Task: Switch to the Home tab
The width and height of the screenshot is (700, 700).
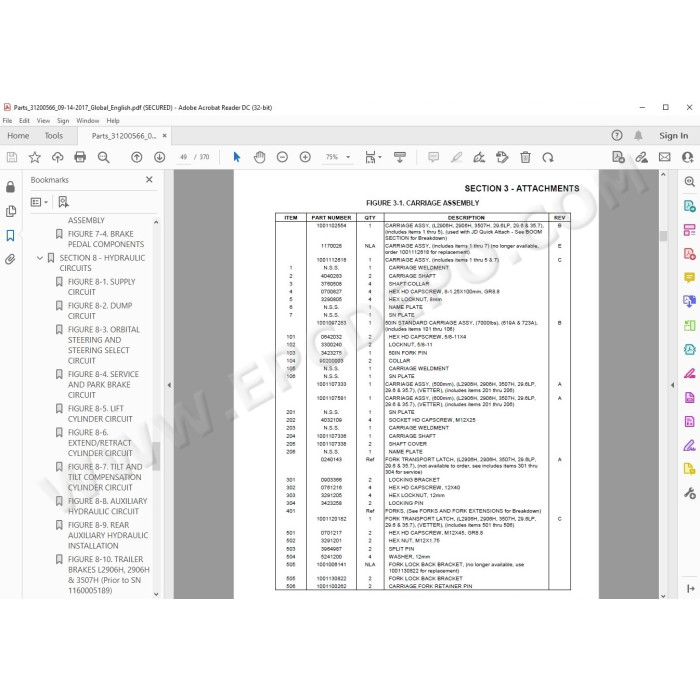Action: [18, 135]
